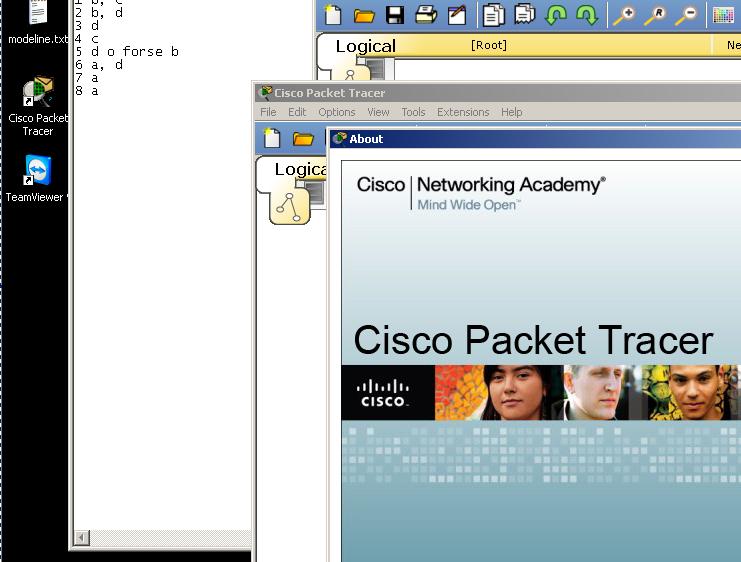The image size is (741, 562).
Task: Click Zoom In magnifier in back toolbar
Action: click(624, 15)
